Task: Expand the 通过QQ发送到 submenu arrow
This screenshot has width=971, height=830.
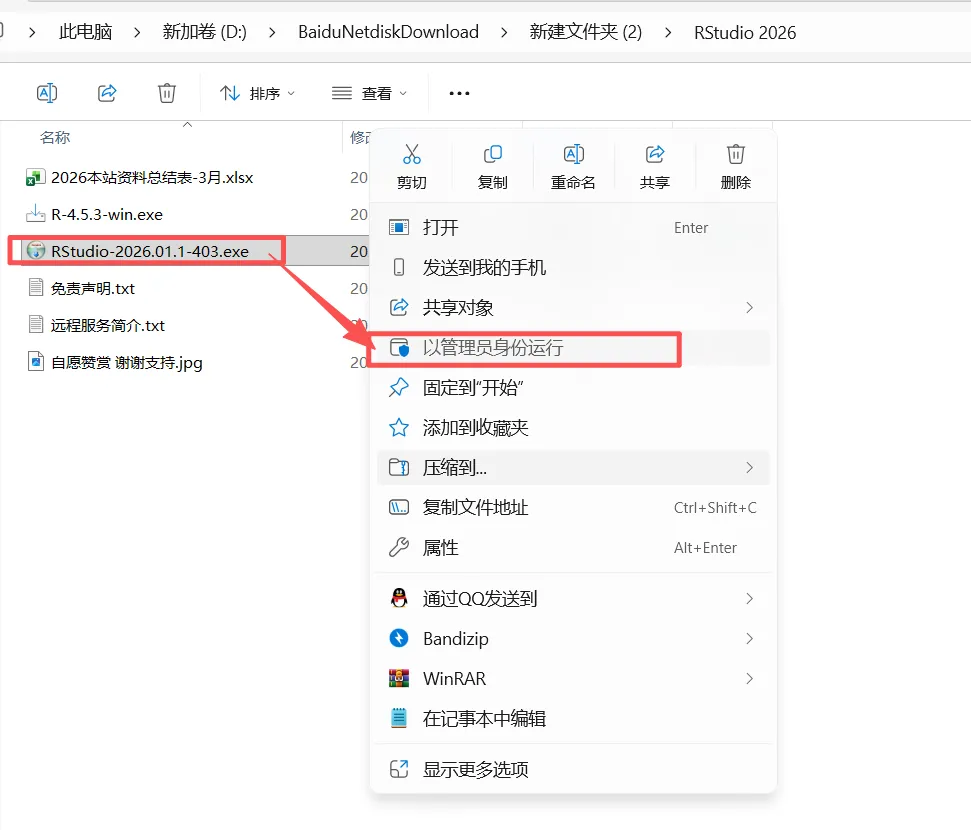Action: [x=749, y=598]
